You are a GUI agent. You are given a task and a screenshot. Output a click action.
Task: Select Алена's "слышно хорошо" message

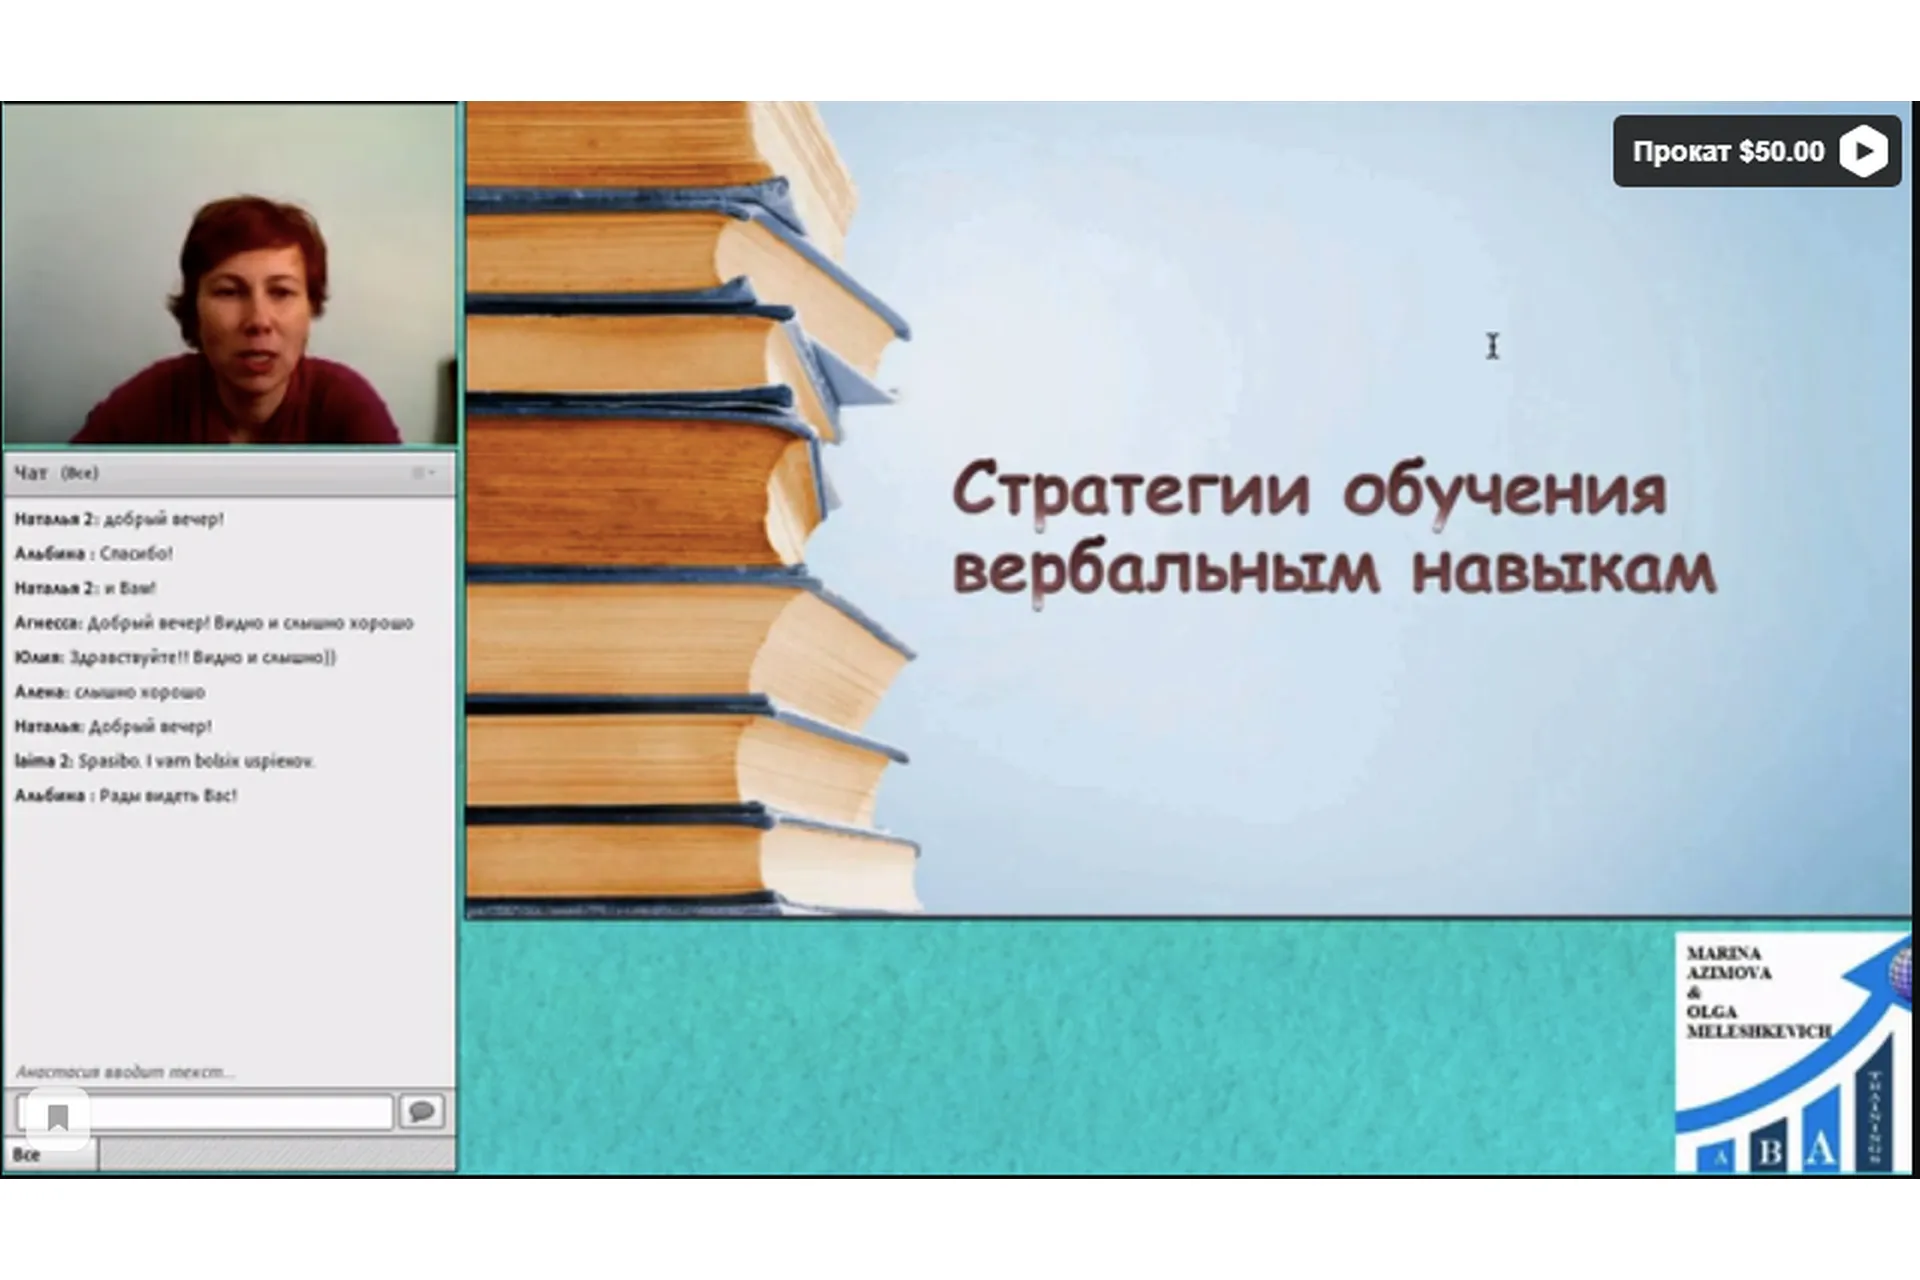[x=110, y=692]
